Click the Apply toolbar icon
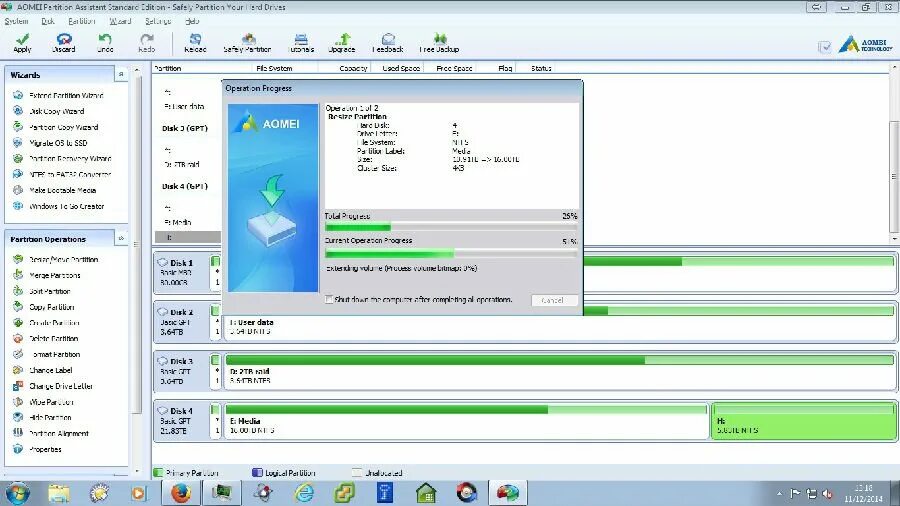Screen dimensions: 900x506 point(22,43)
